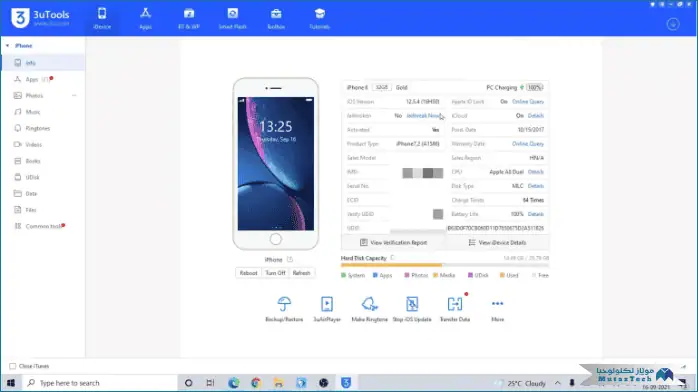Click the downloads arrow icon at top right

coord(673,24)
